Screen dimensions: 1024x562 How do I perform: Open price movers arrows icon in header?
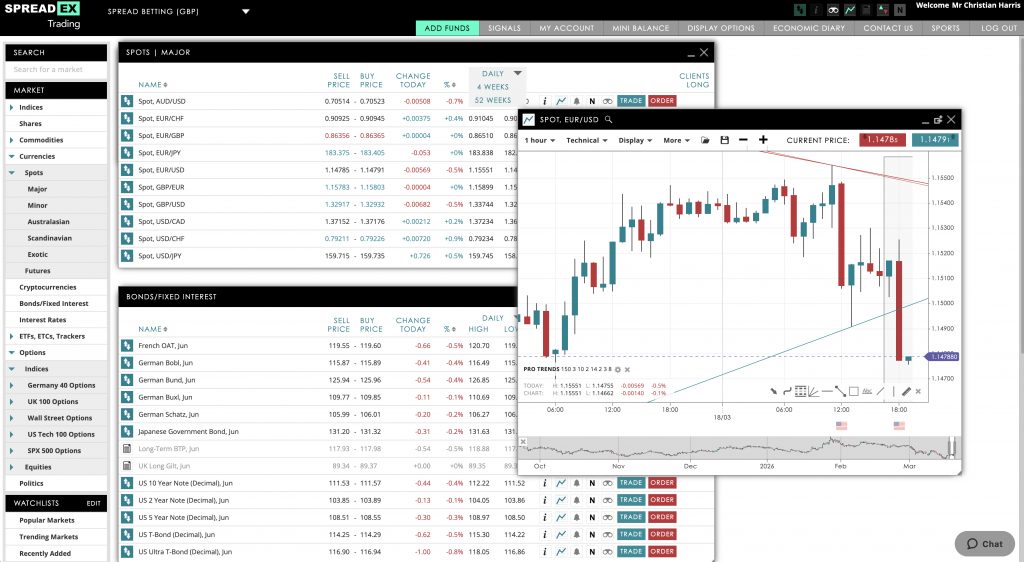[x=883, y=10]
